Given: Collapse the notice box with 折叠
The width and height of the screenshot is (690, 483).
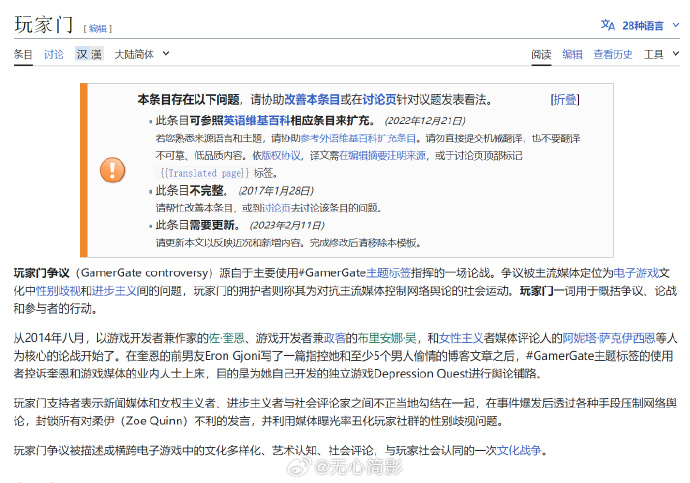Looking at the screenshot, I should point(565,99).
